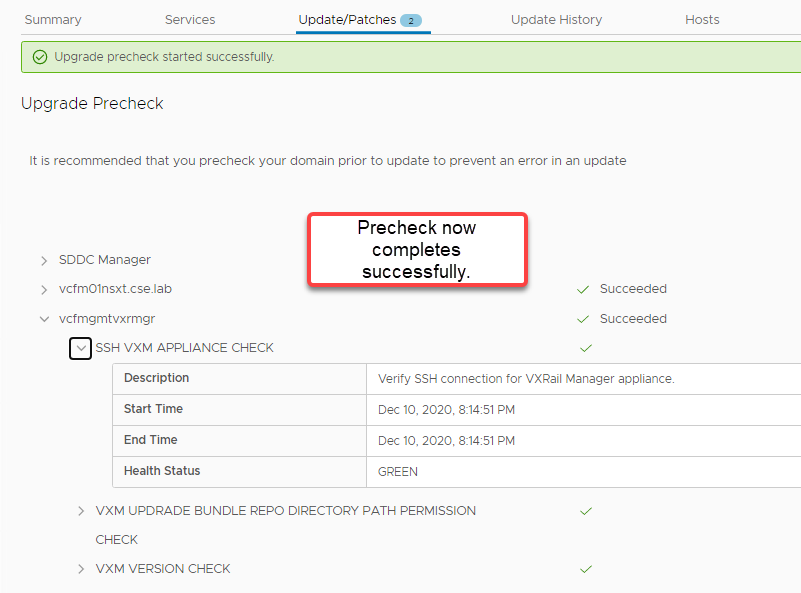
Task: Expand the VXM VERSION CHECK item
Action: tap(81, 569)
